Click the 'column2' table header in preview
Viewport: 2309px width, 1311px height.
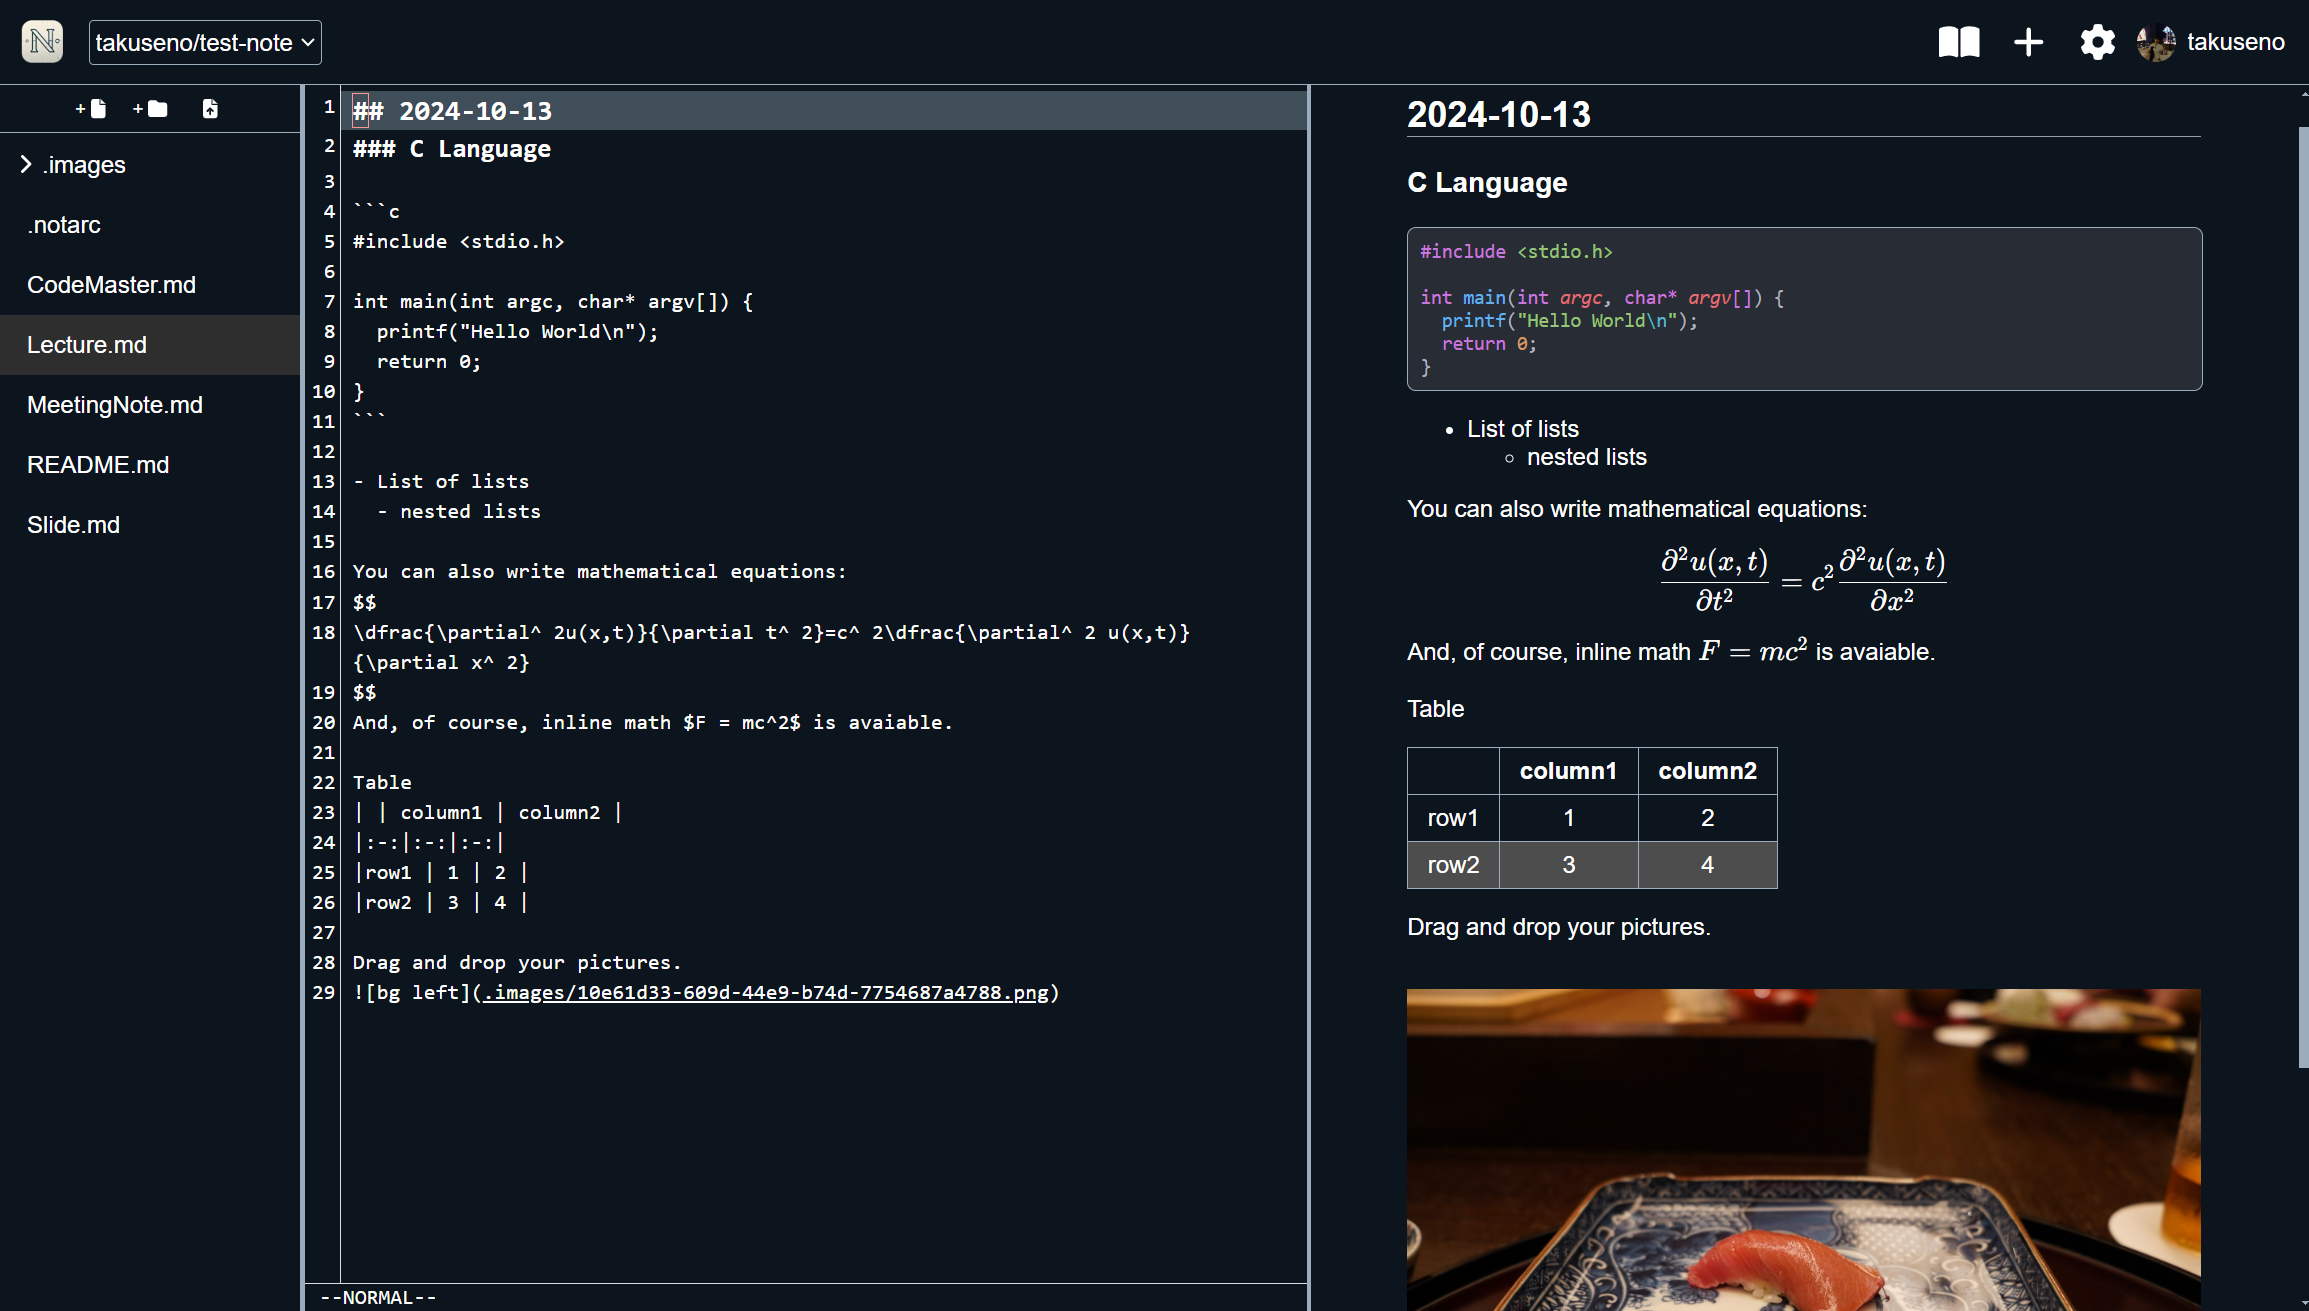tap(1707, 771)
